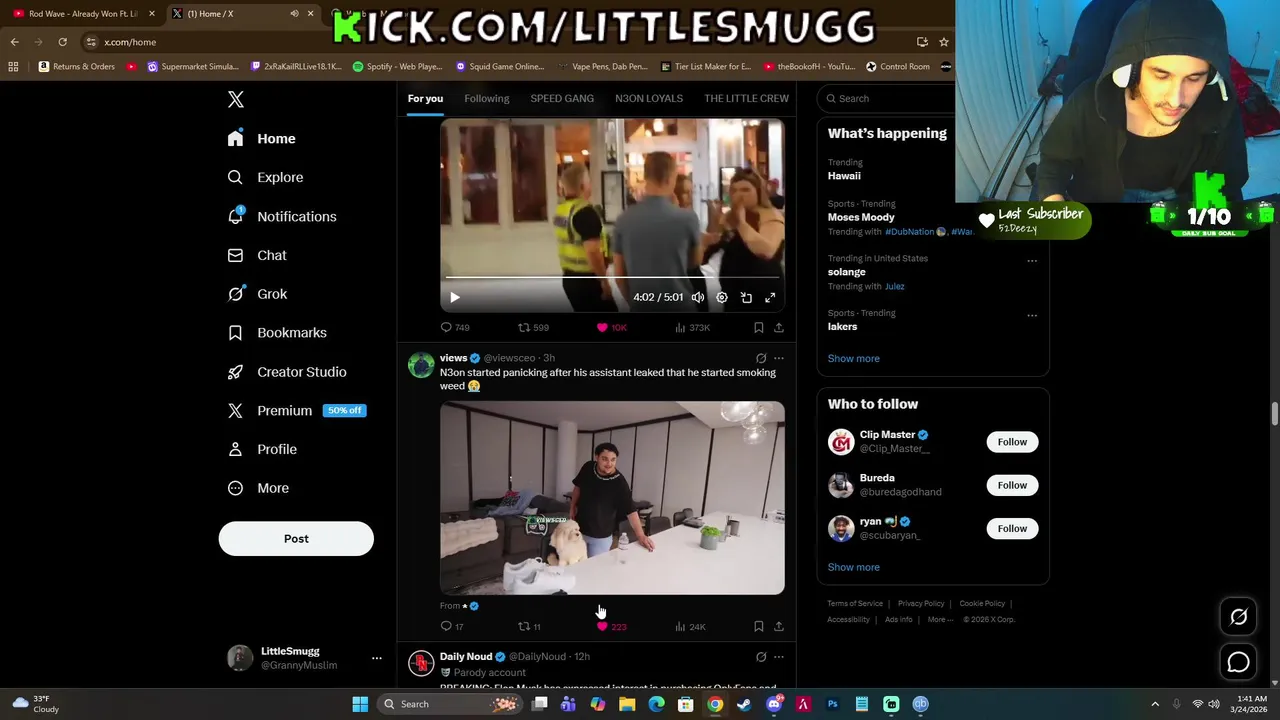Switch to the For you tab

425,98
